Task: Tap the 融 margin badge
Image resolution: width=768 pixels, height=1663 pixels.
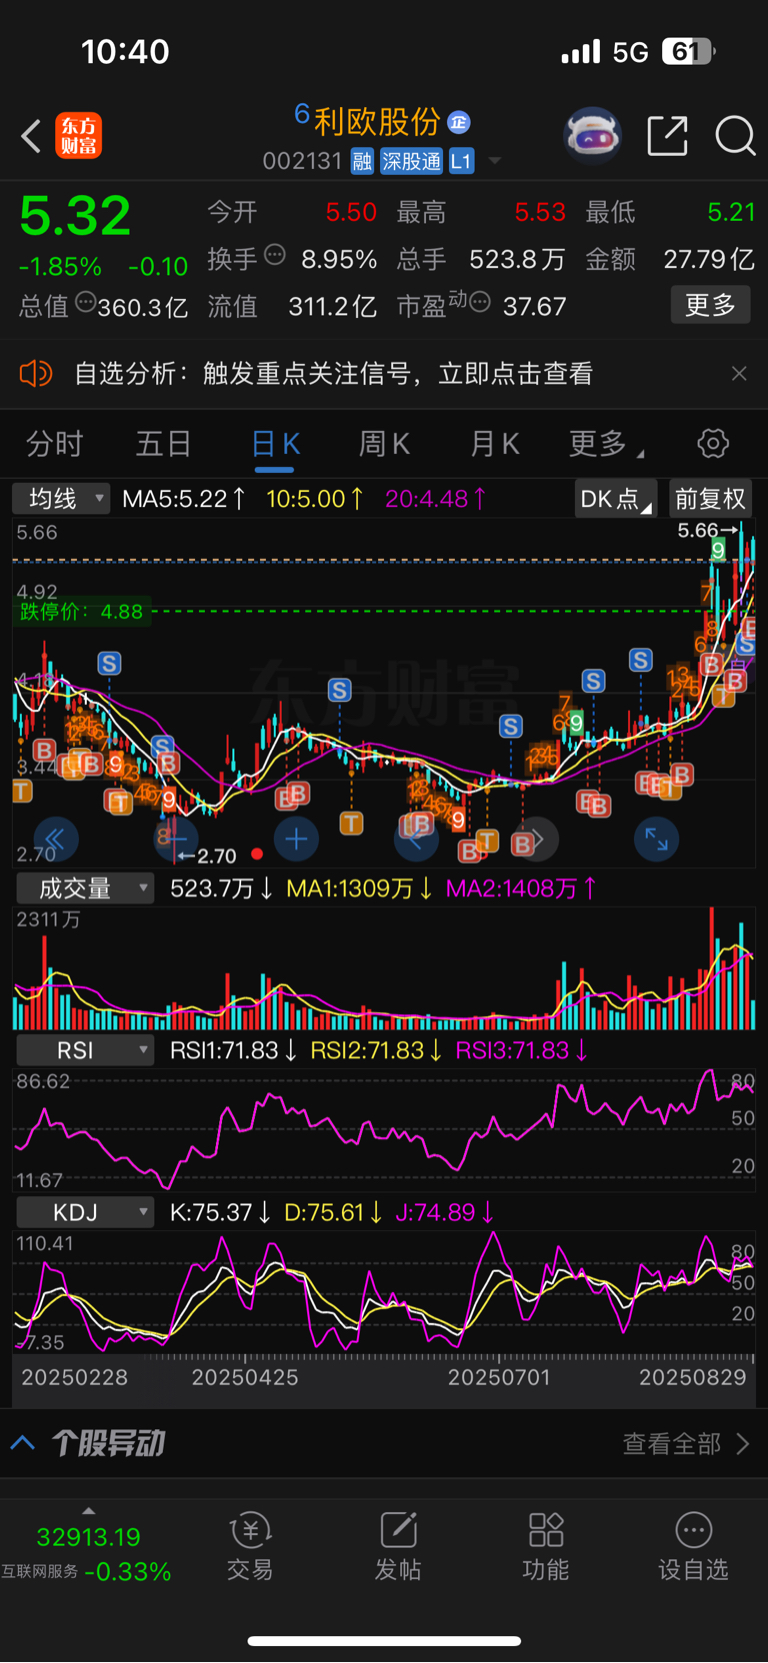Action: click(x=362, y=161)
